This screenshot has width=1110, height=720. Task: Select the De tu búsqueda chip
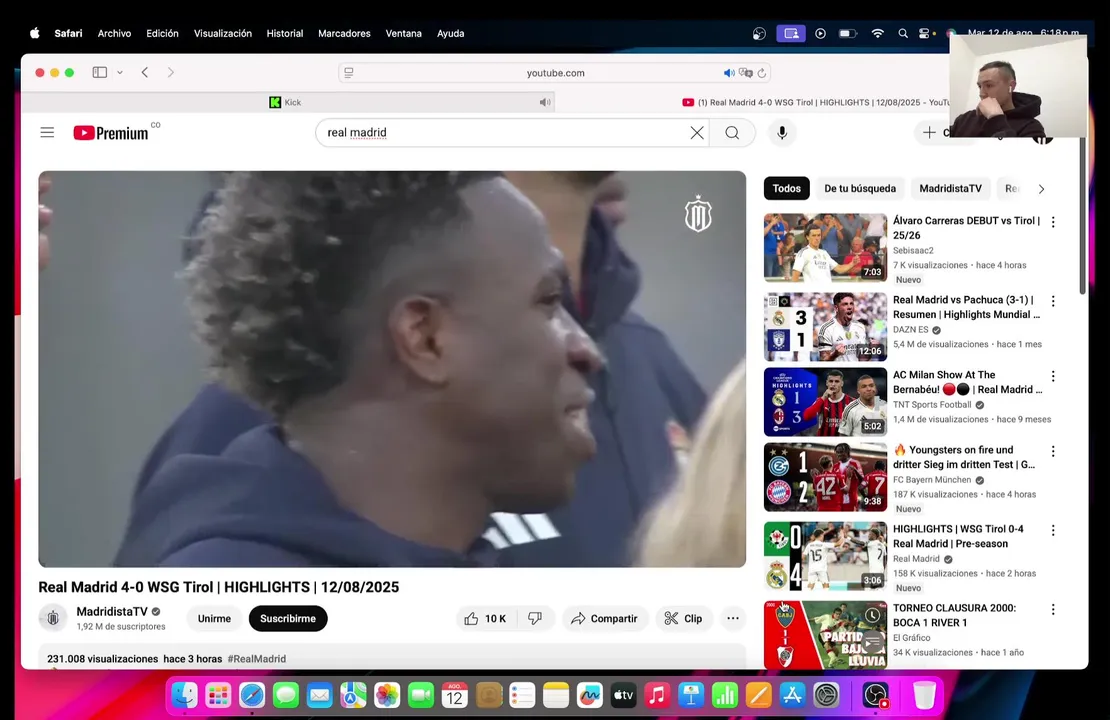pyautogui.click(x=859, y=189)
